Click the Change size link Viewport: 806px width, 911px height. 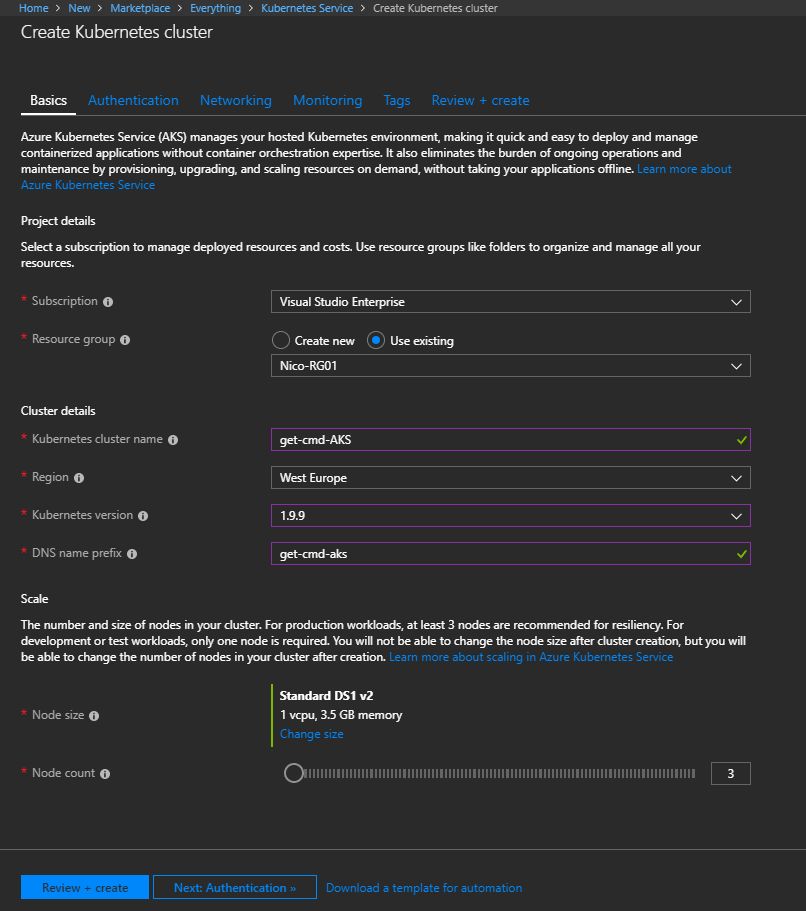click(x=311, y=734)
